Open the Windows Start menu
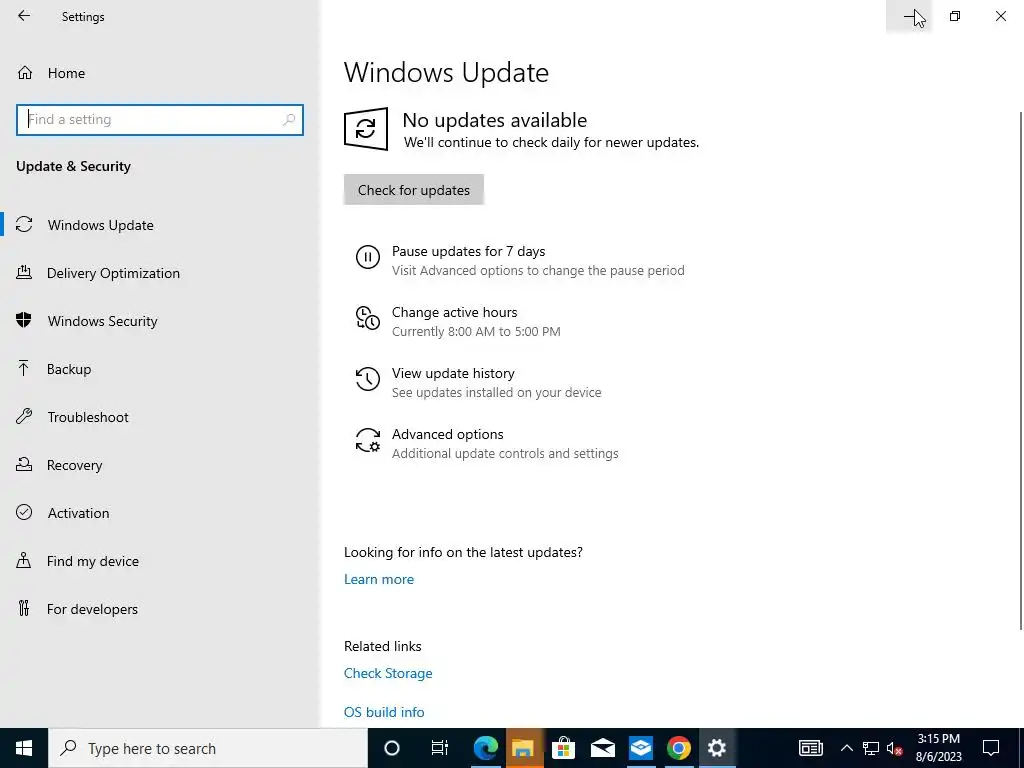The width and height of the screenshot is (1024, 768). (24, 748)
